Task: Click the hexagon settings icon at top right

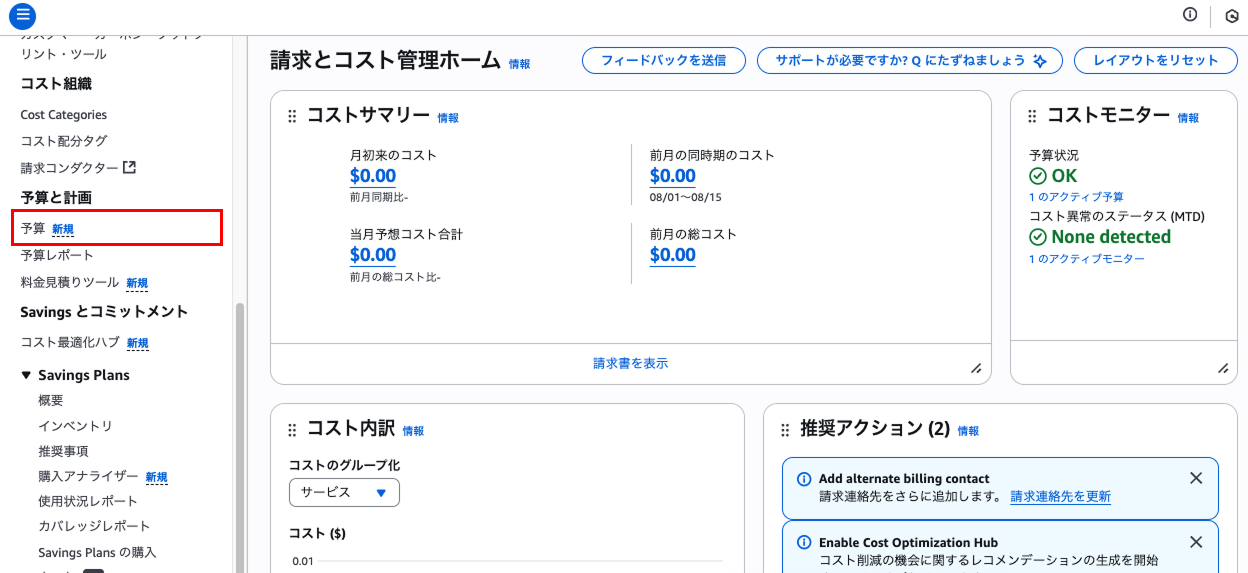Action: point(1231,15)
